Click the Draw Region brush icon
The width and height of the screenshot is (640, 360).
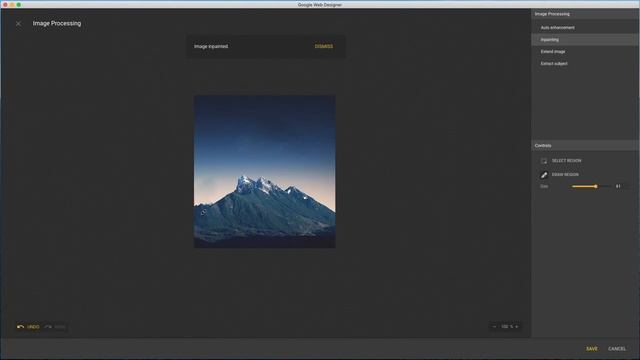coord(544,175)
